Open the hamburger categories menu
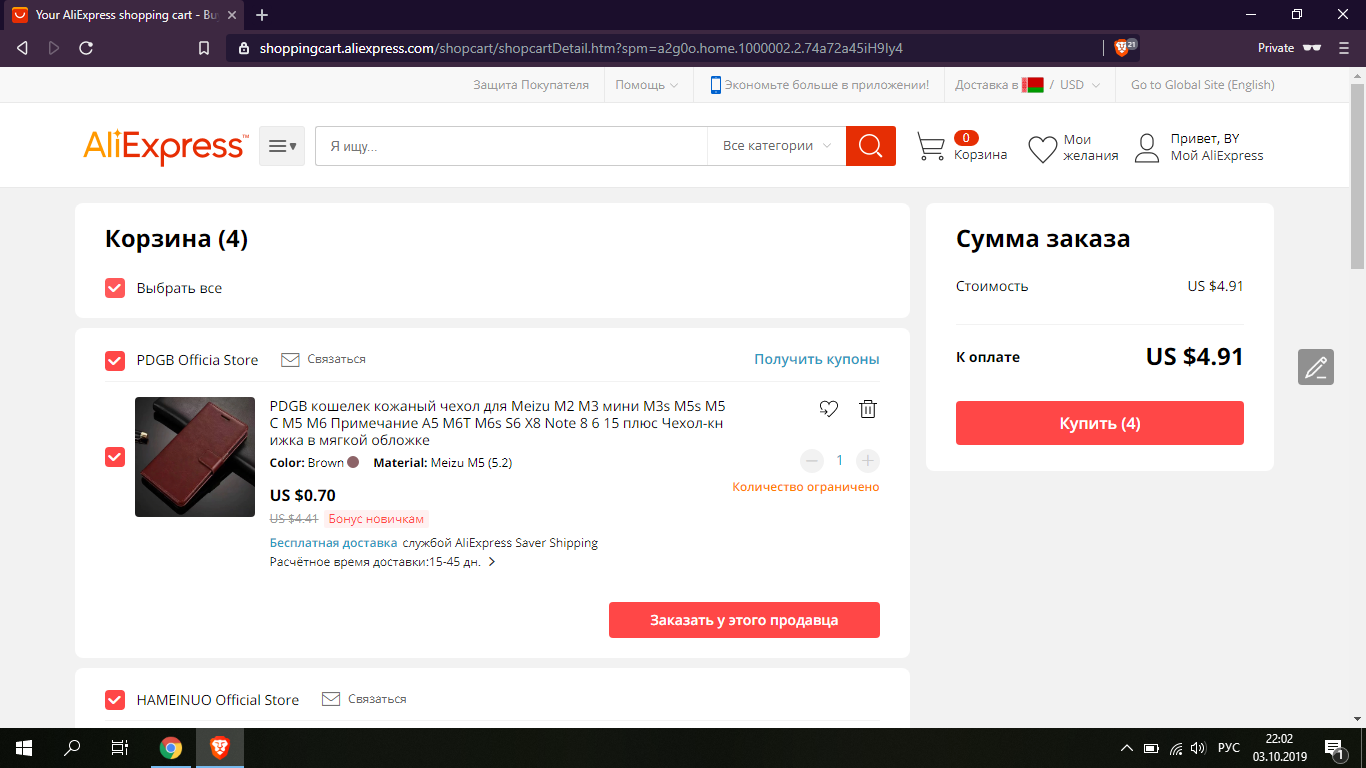The height and width of the screenshot is (768, 1366). [x=282, y=146]
